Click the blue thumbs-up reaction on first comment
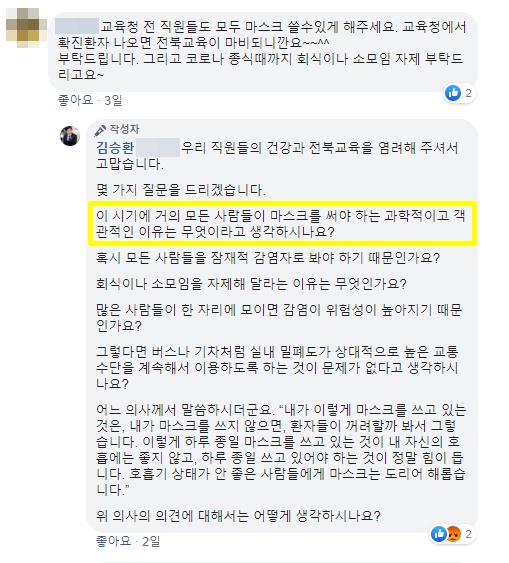This screenshot has height=563, width=509. pos(453,93)
